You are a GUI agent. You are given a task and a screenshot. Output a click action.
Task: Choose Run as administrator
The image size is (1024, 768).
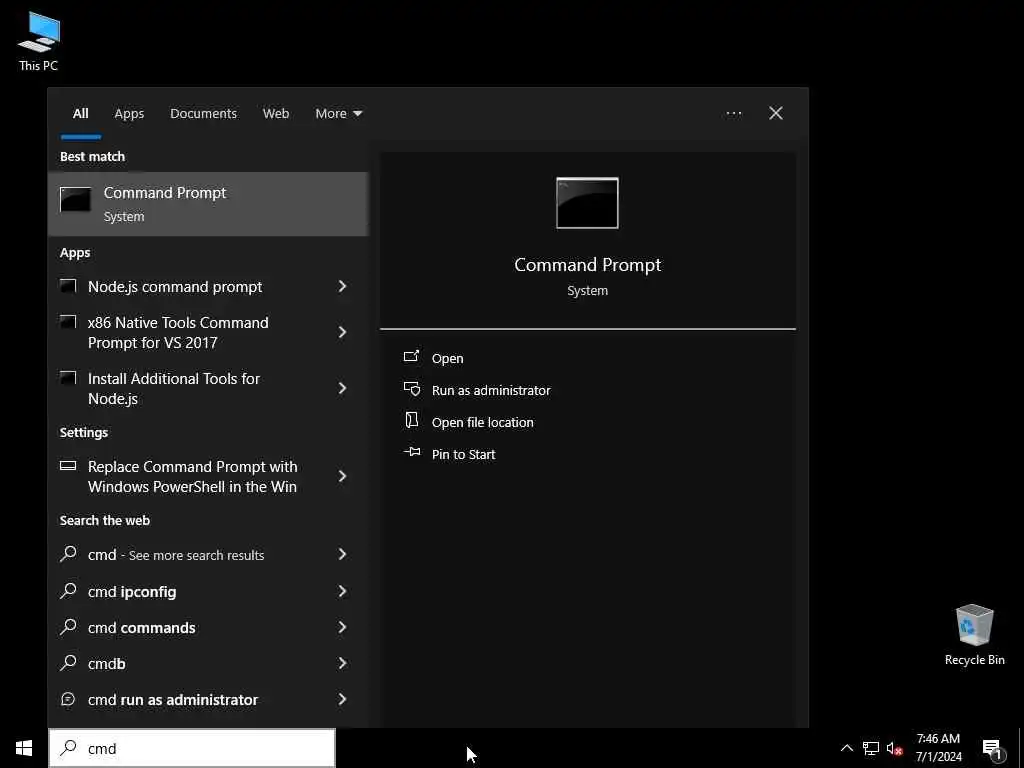(491, 391)
